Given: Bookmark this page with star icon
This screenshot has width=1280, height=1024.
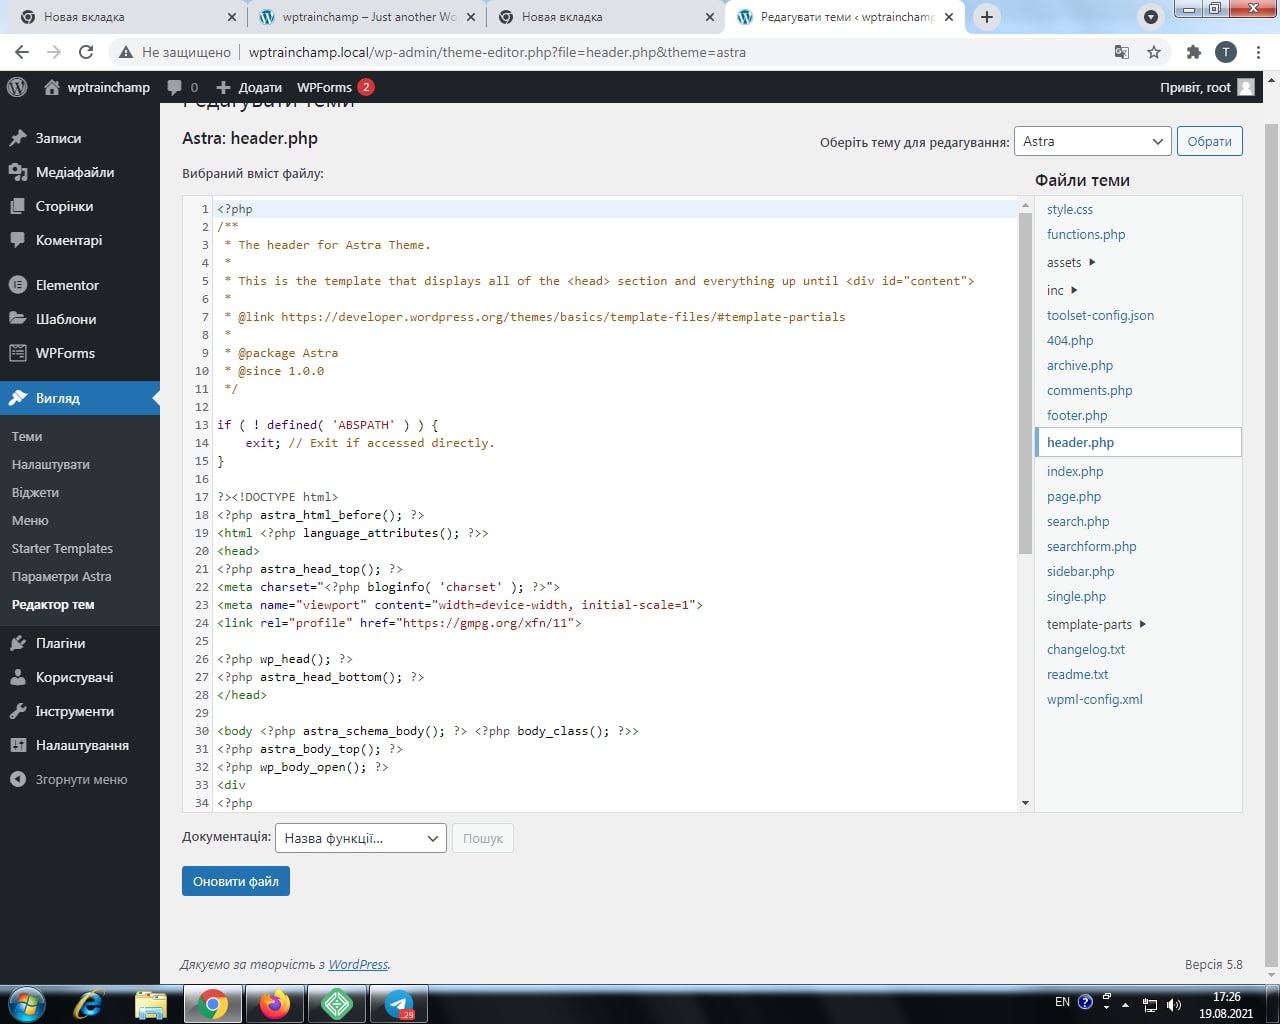Looking at the screenshot, I should click(1154, 52).
